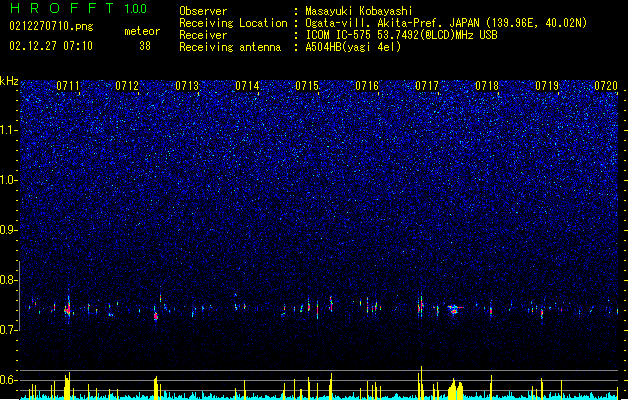Click the 0714 time marker
The width and height of the screenshot is (629, 400).
[x=247, y=86]
